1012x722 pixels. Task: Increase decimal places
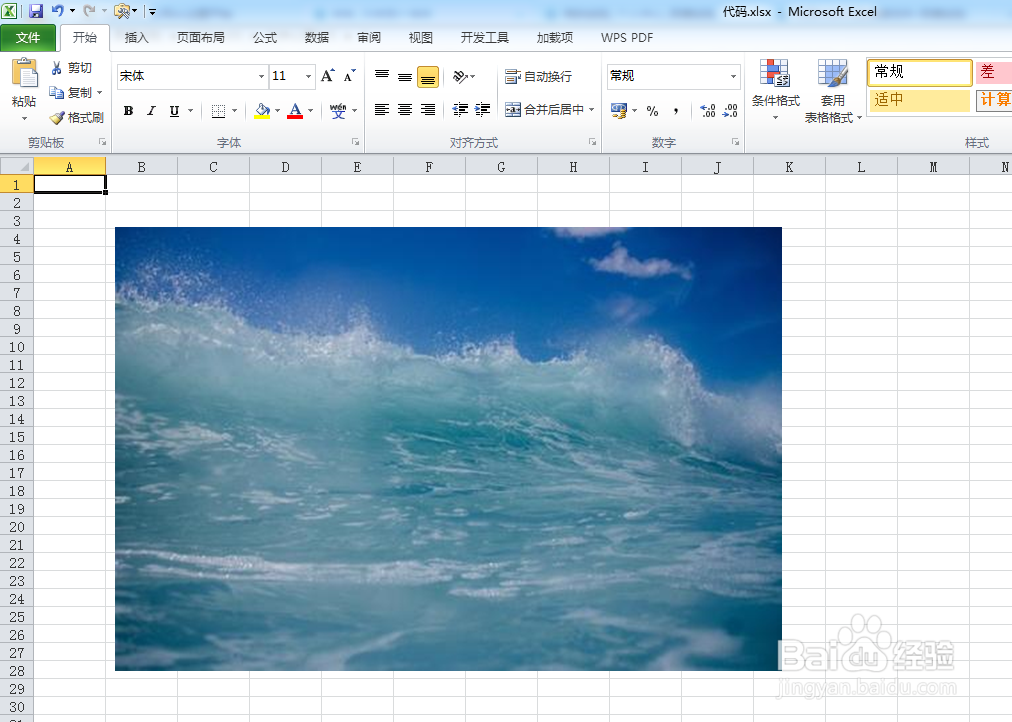coord(708,111)
